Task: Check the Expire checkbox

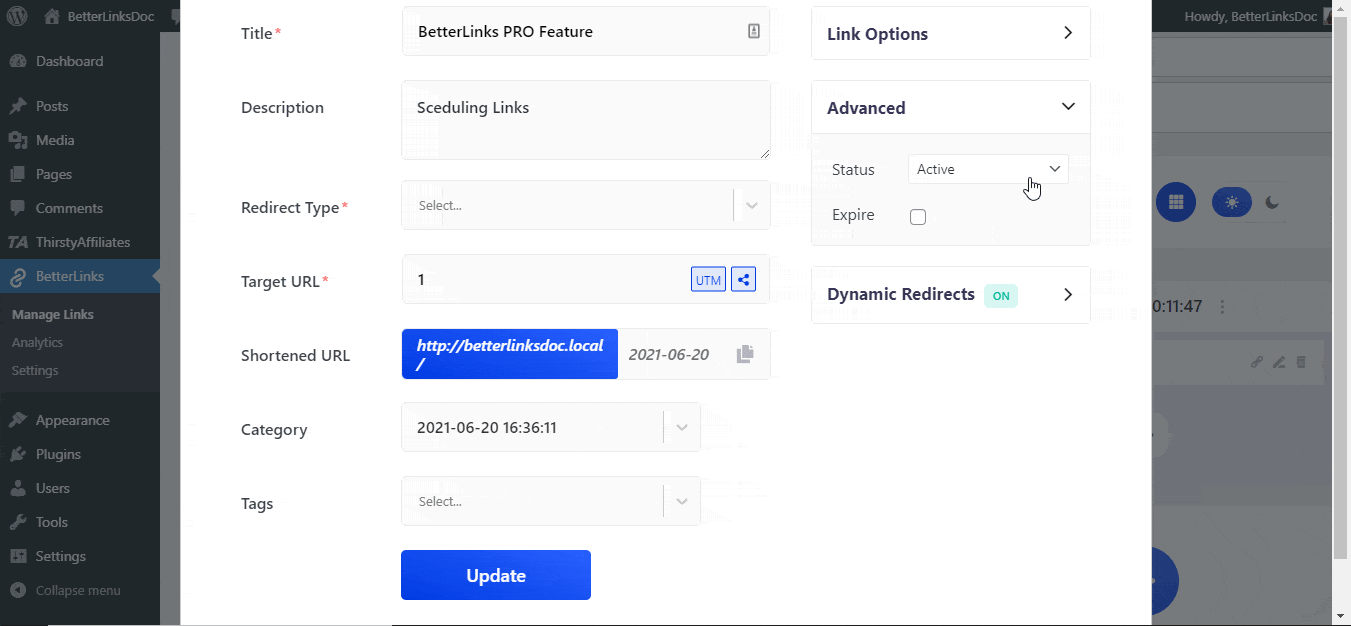Action: (918, 216)
